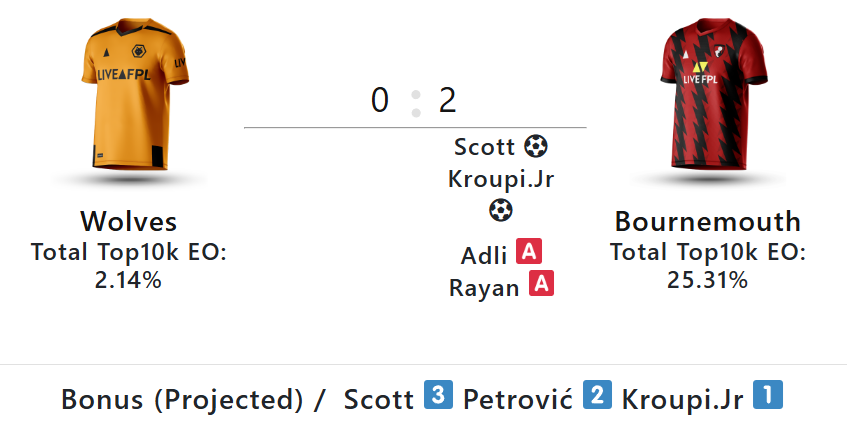Click the red assist badge beside Rayan
Image resolution: width=847 pixels, height=423 pixels.
(x=541, y=285)
